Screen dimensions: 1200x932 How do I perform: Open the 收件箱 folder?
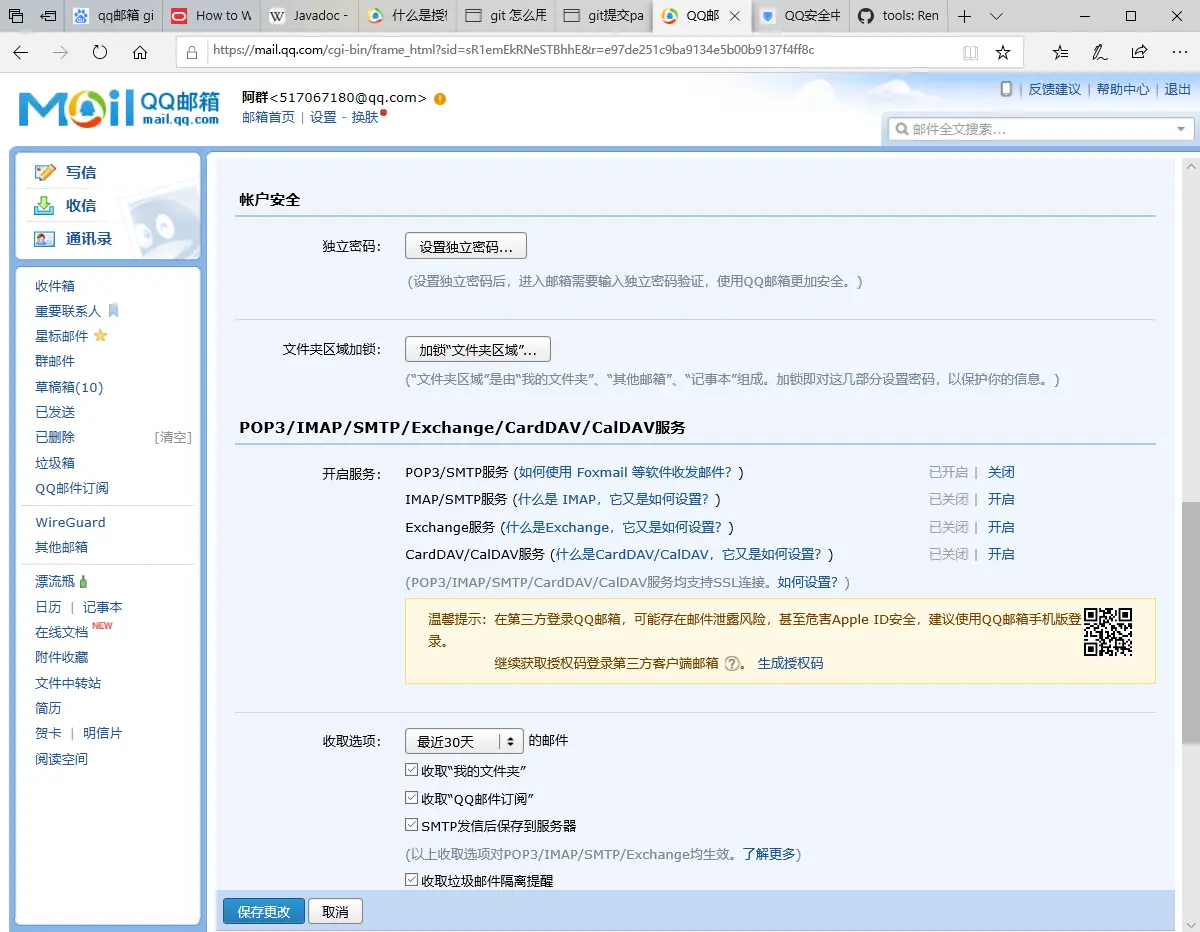(x=55, y=286)
